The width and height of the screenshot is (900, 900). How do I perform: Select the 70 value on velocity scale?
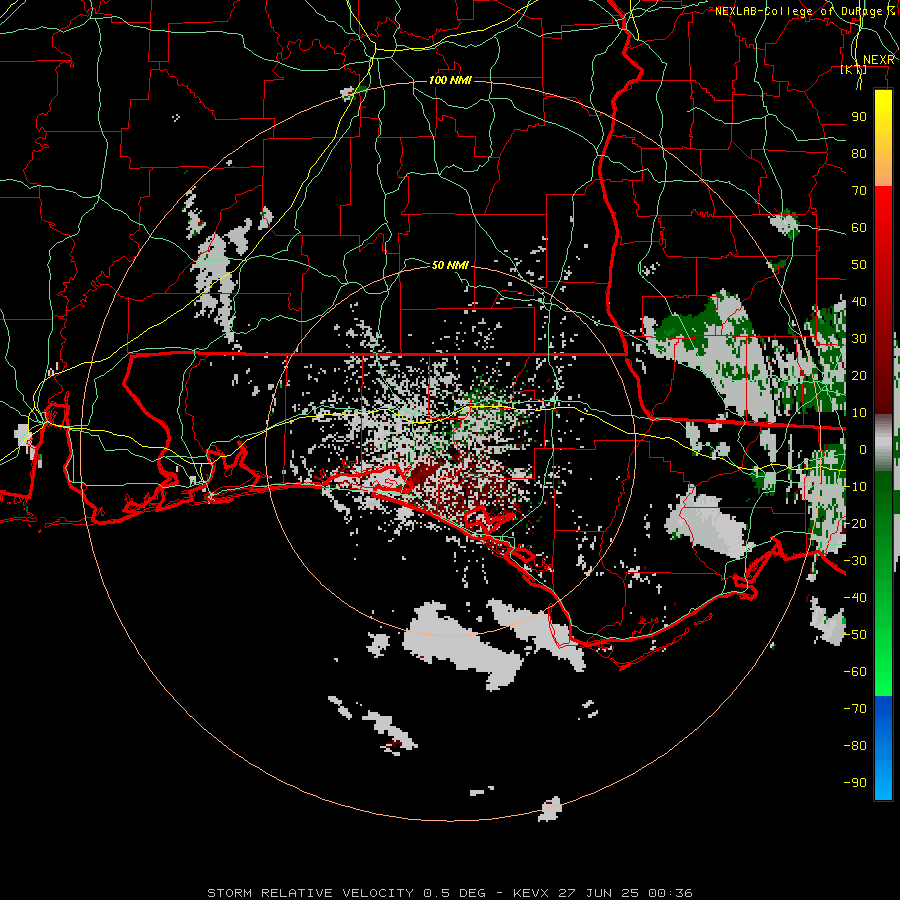click(x=859, y=191)
